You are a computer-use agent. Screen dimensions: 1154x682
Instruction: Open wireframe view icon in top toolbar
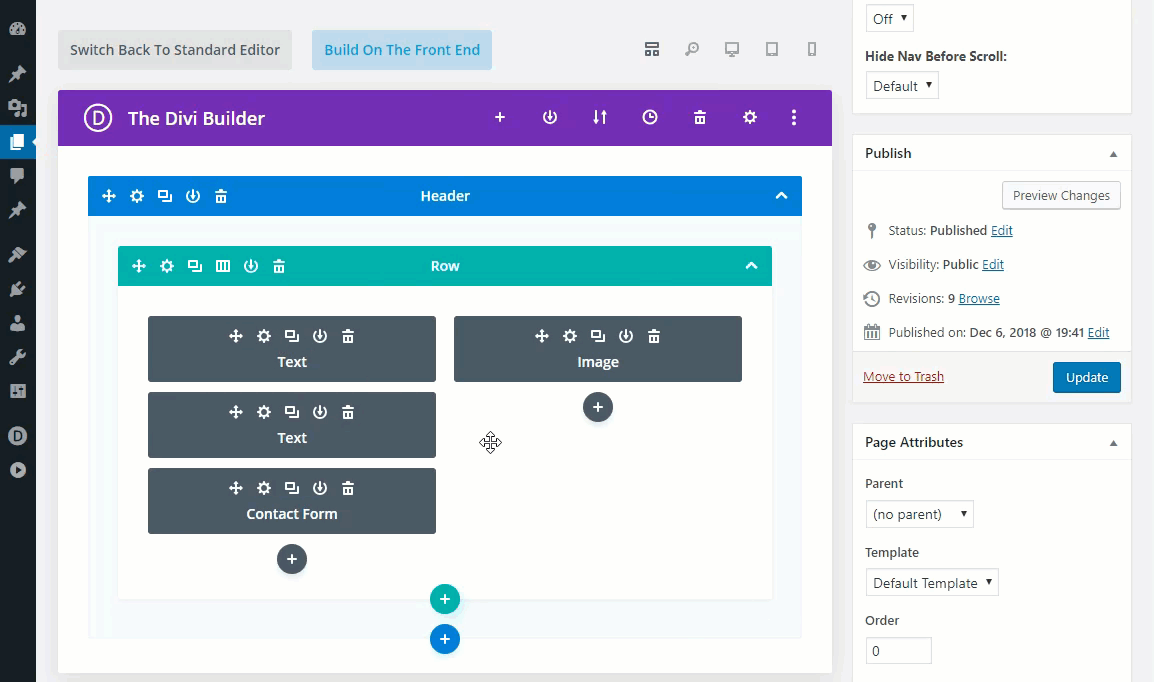click(651, 49)
